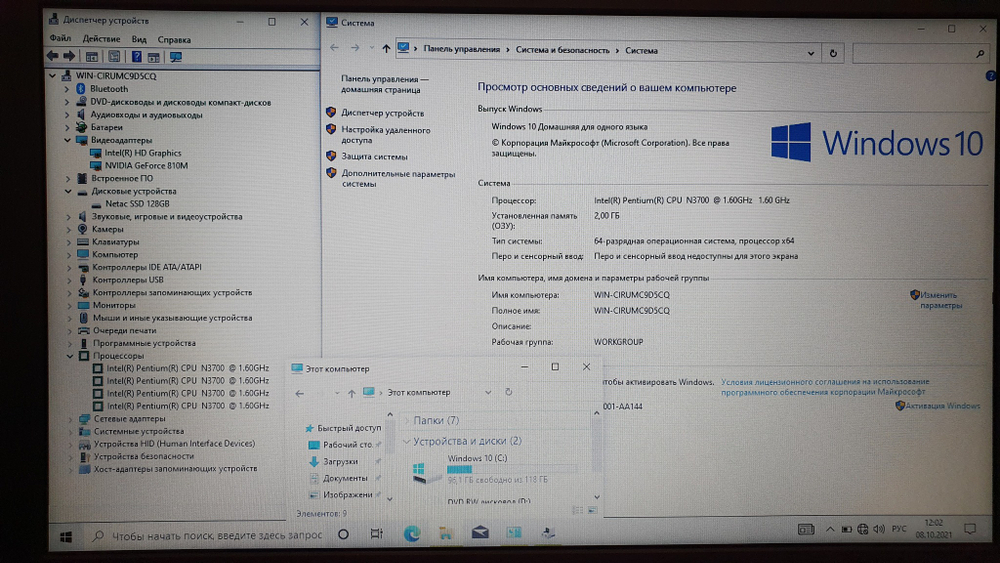Expand Папки (7) group
The width and height of the screenshot is (1000, 563).
tap(407, 421)
